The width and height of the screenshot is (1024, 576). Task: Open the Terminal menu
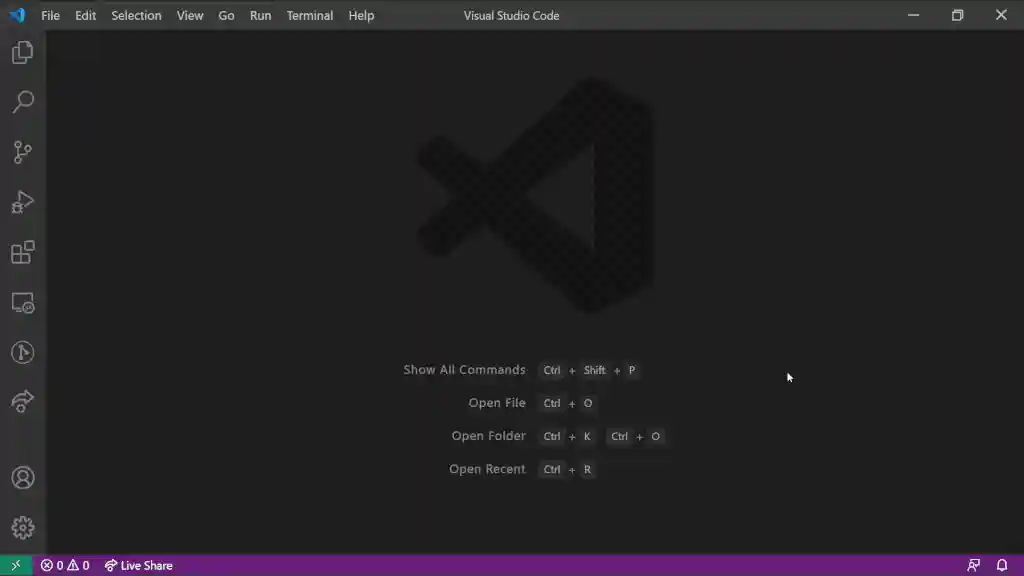tap(309, 15)
